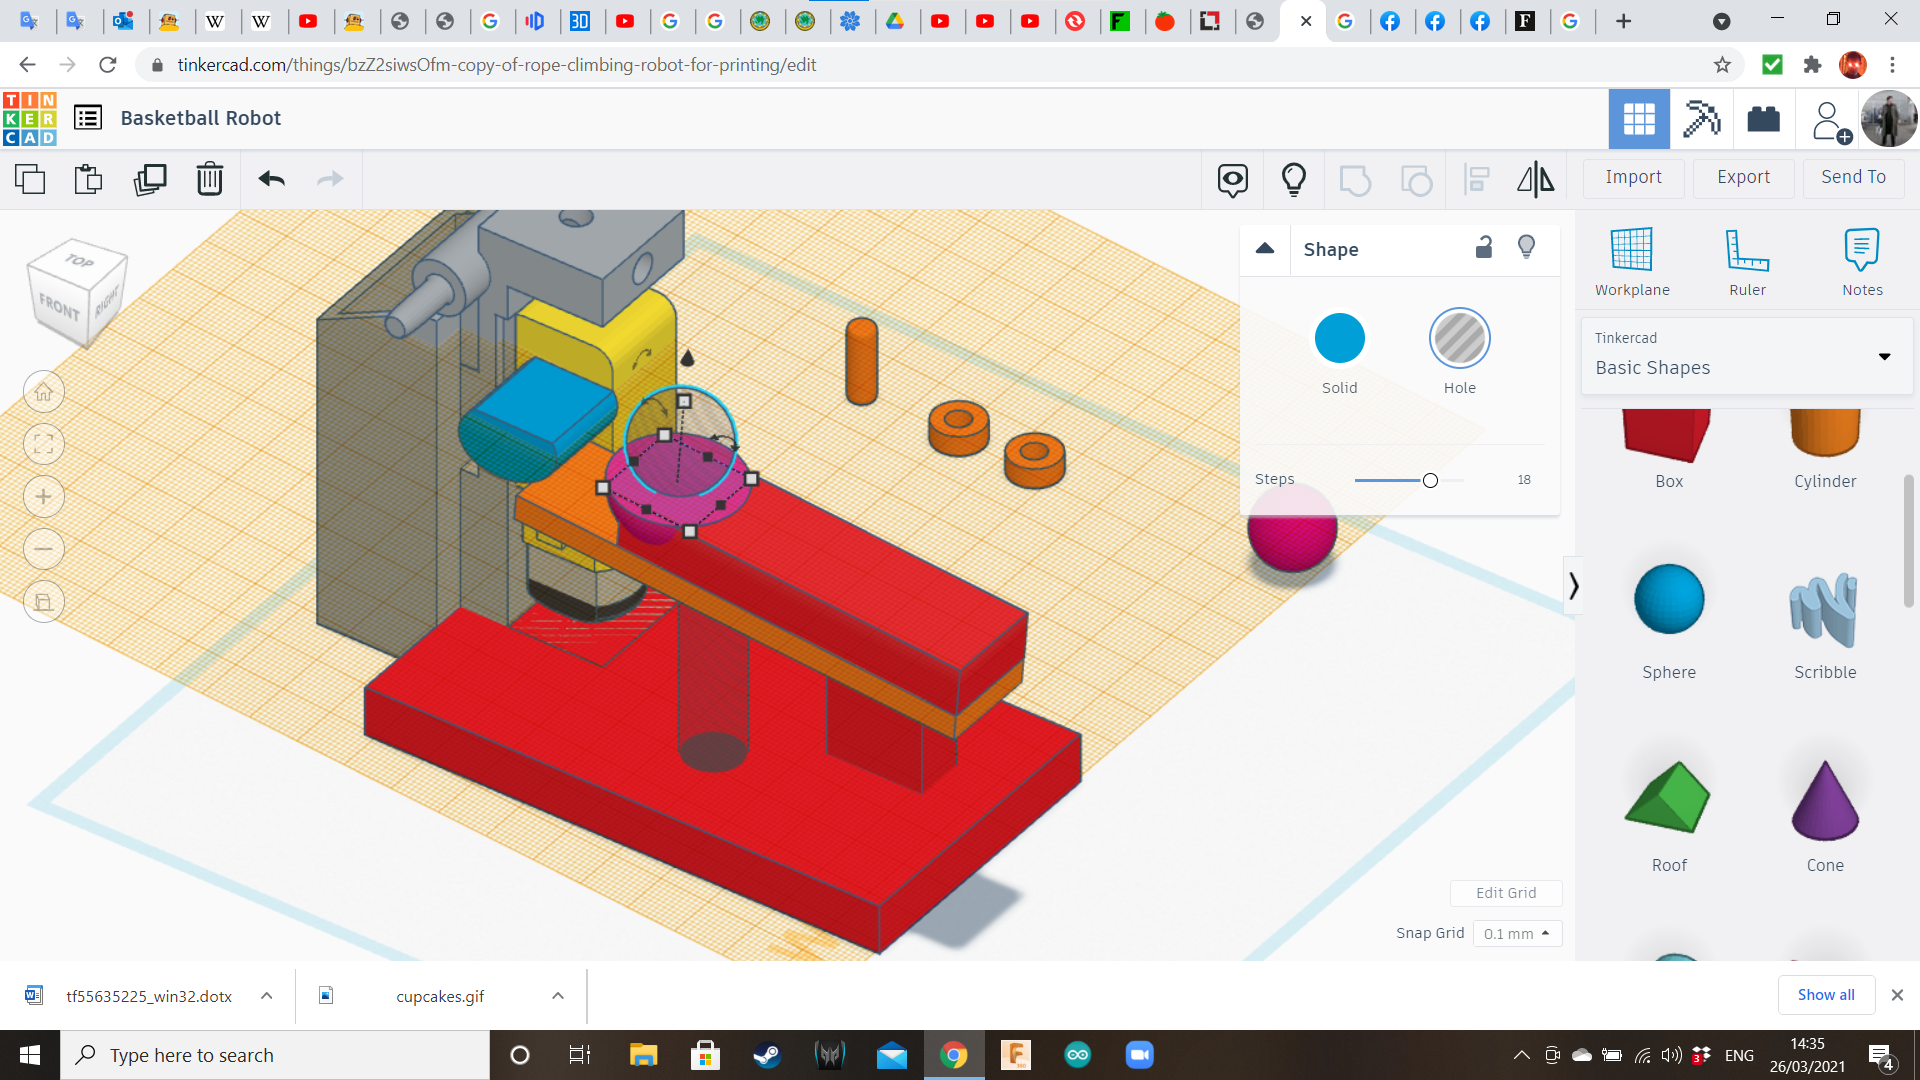1920x1080 pixels.
Task: Select the Mirror tool
Action: click(1536, 179)
